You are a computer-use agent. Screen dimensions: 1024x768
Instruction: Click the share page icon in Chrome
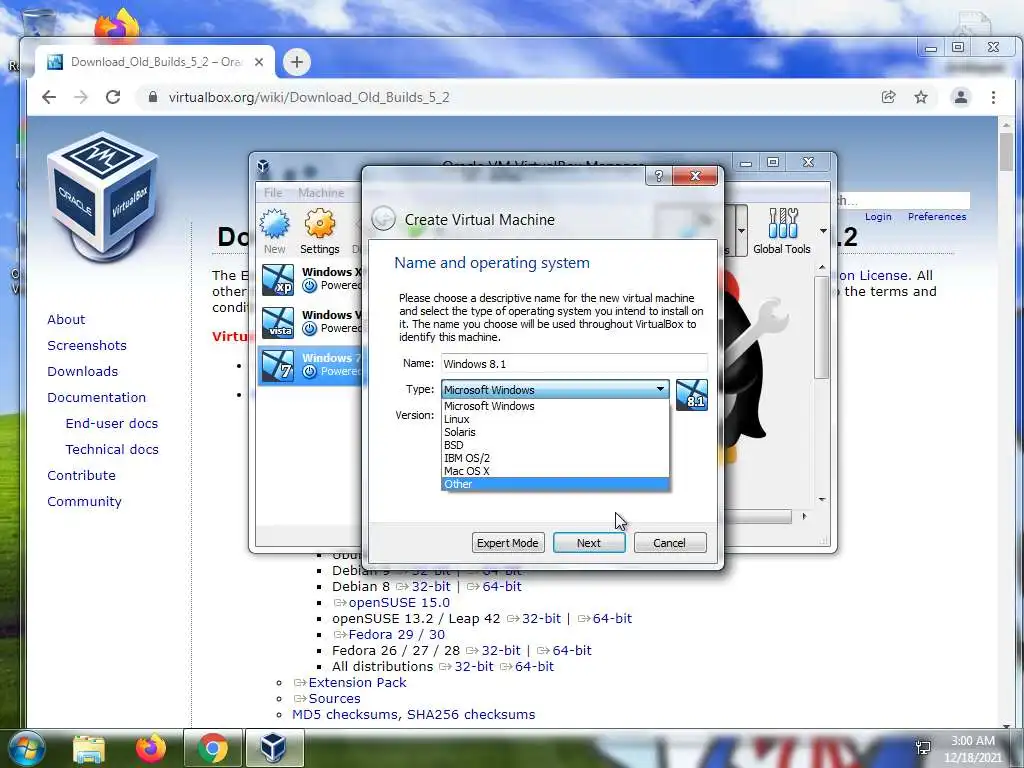point(888,97)
